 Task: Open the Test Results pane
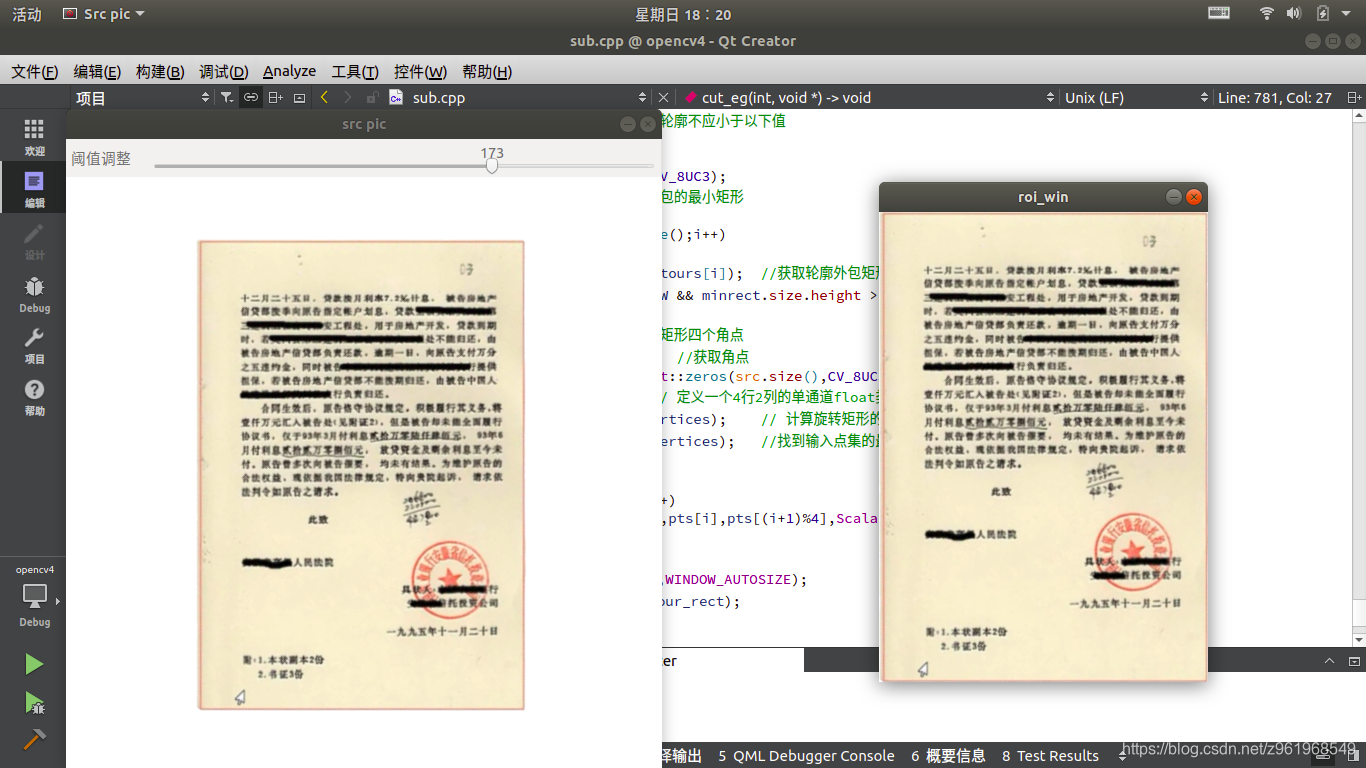(x=1050, y=756)
